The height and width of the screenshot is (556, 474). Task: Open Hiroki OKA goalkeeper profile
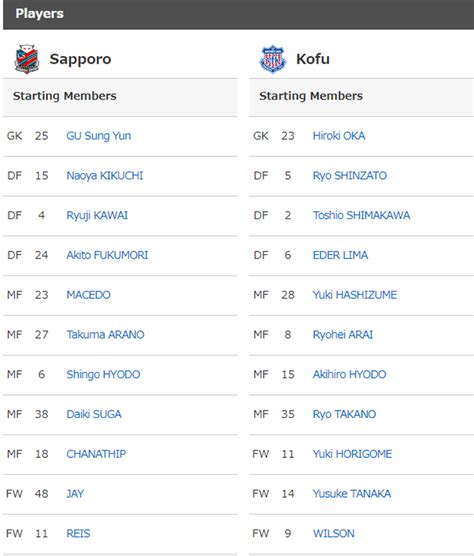click(339, 136)
